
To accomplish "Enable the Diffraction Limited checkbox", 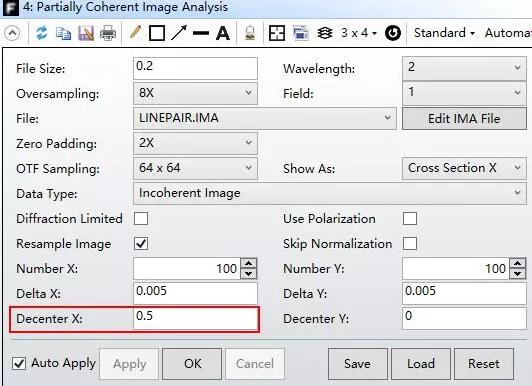I will pyautogui.click(x=141, y=219).
